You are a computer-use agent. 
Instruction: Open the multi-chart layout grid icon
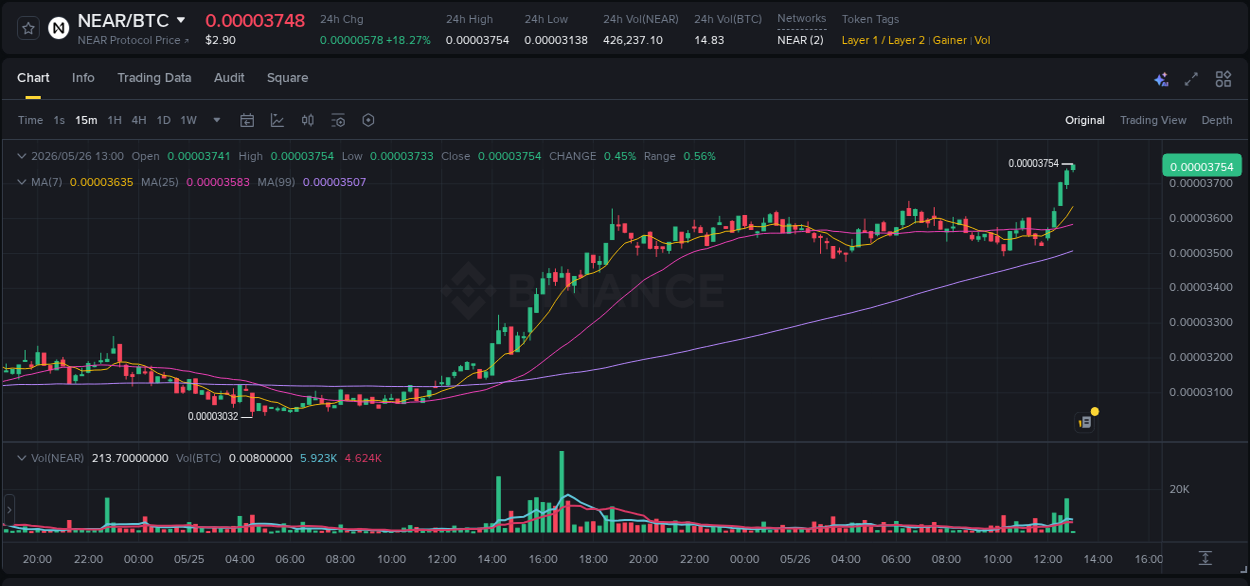click(x=1223, y=79)
